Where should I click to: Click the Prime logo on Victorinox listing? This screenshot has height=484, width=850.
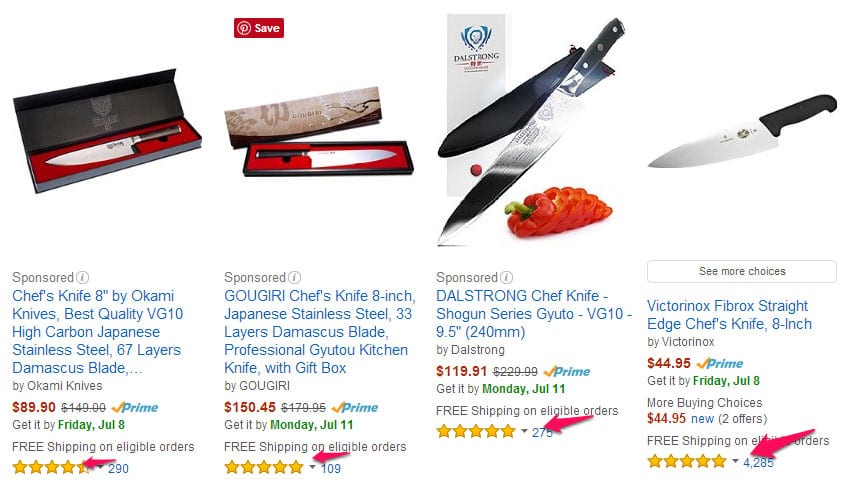(x=719, y=363)
